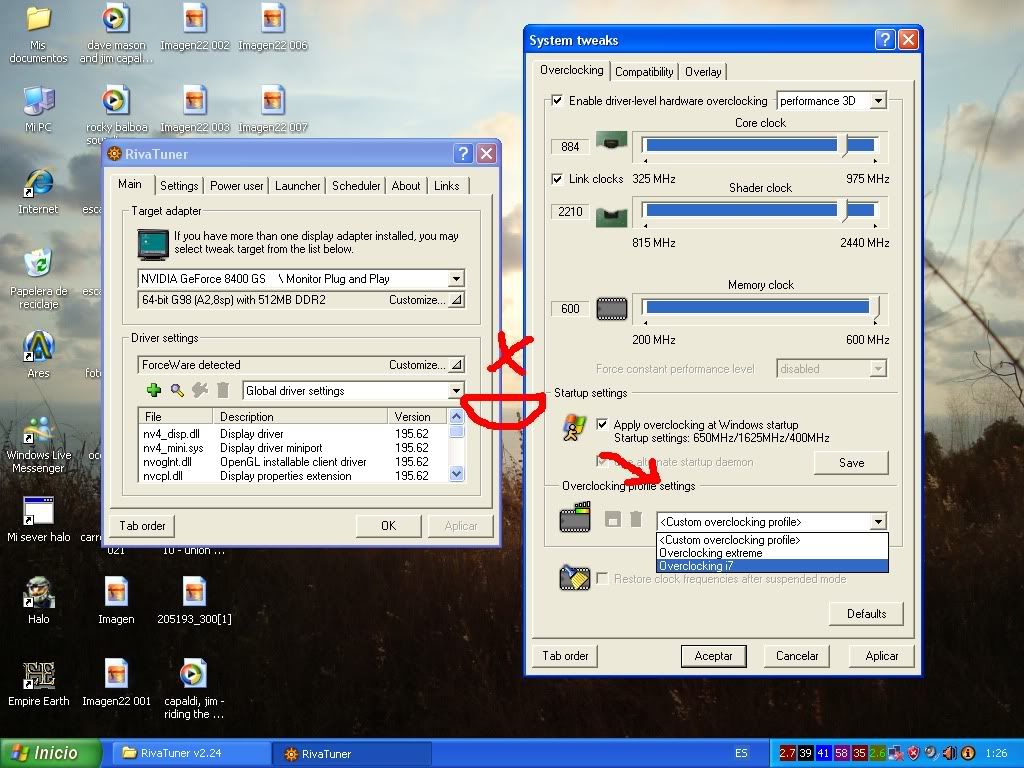Click the Shader clock value field 2210
The width and height of the screenshot is (1024, 768).
(570, 211)
